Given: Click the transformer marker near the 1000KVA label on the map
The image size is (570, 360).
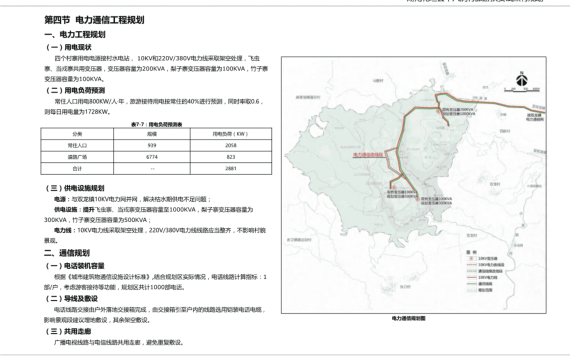Looking at the screenshot, I should pos(439,112).
